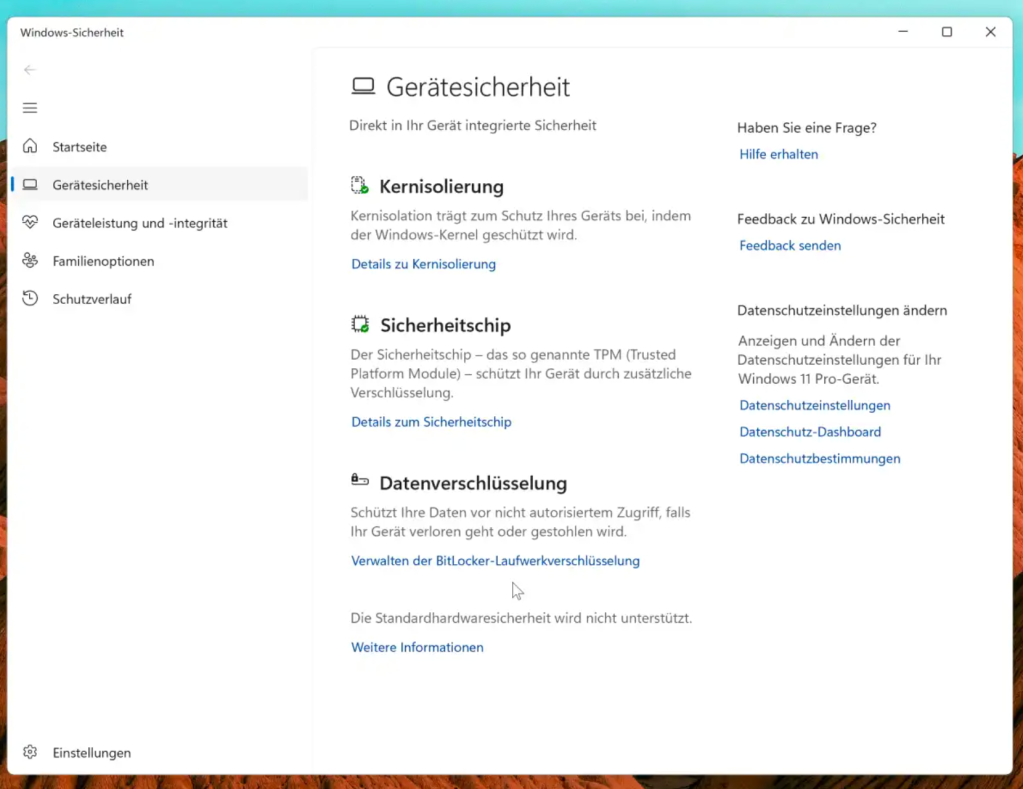Open the hamburger navigation menu

tap(30, 108)
